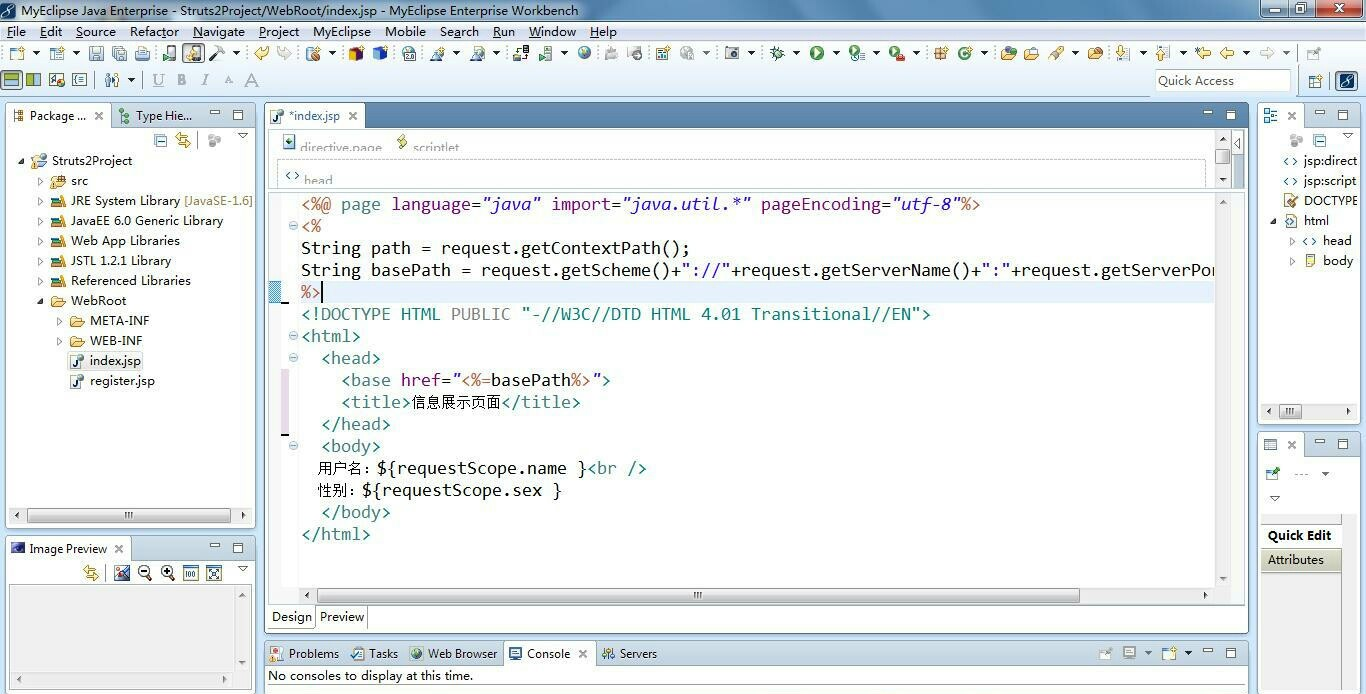Click the Print icon in toolbar
This screenshot has width=1366, height=694.
(x=142, y=53)
